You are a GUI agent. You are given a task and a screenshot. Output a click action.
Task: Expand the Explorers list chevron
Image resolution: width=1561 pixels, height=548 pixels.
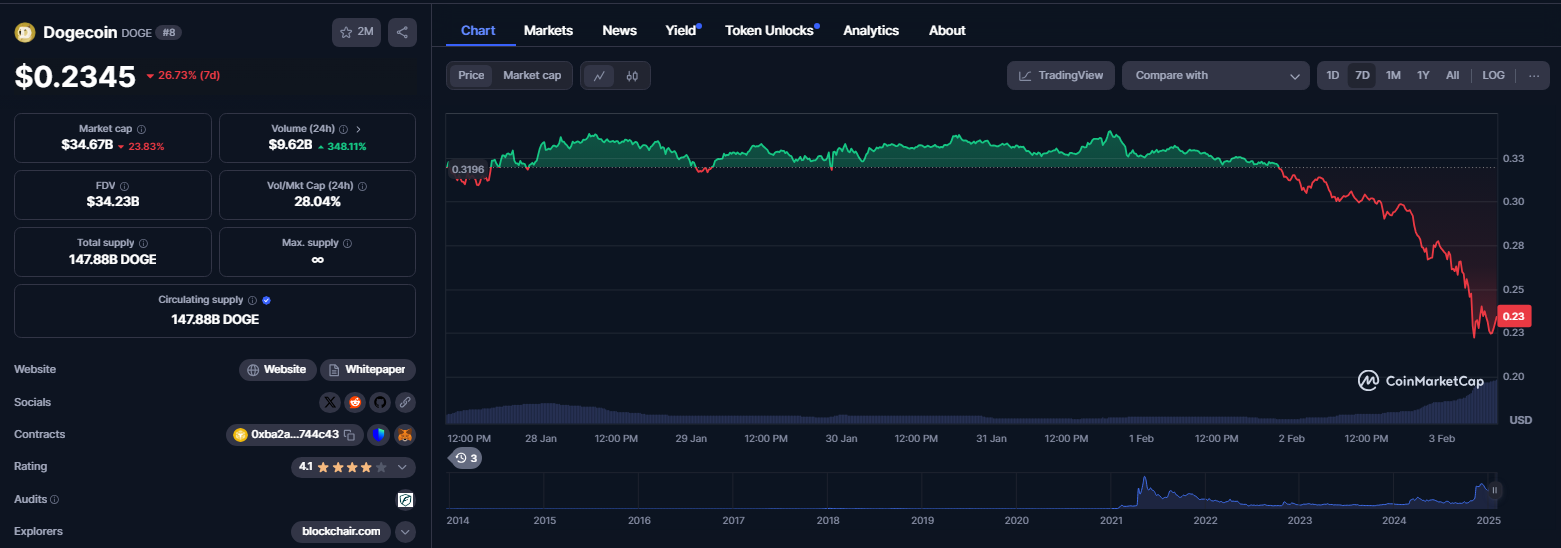click(405, 532)
